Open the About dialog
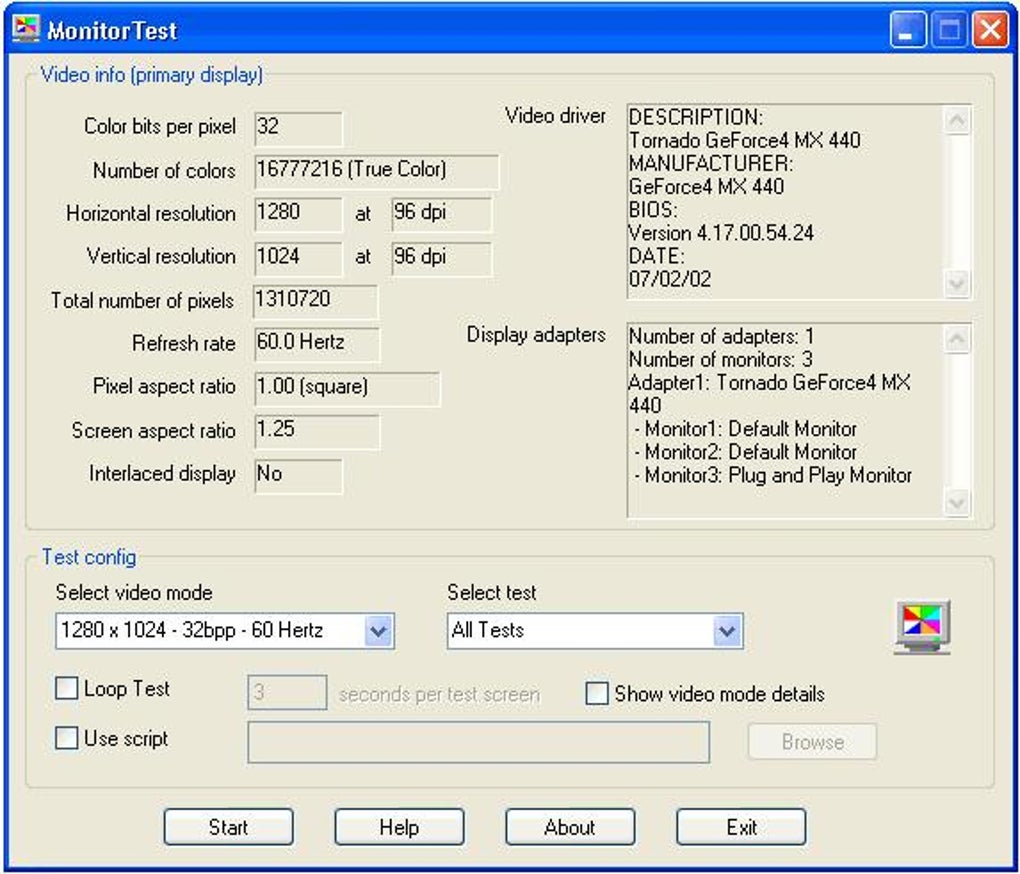Viewport: 1020px width, 874px height. click(x=570, y=827)
